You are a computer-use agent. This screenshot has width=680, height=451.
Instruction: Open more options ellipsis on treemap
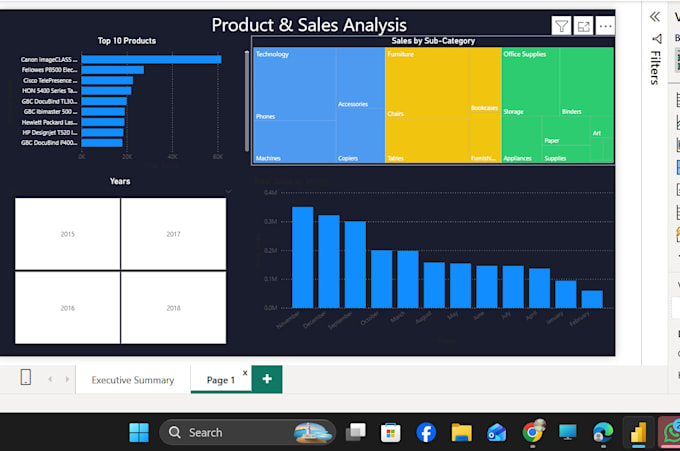click(x=605, y=26)
